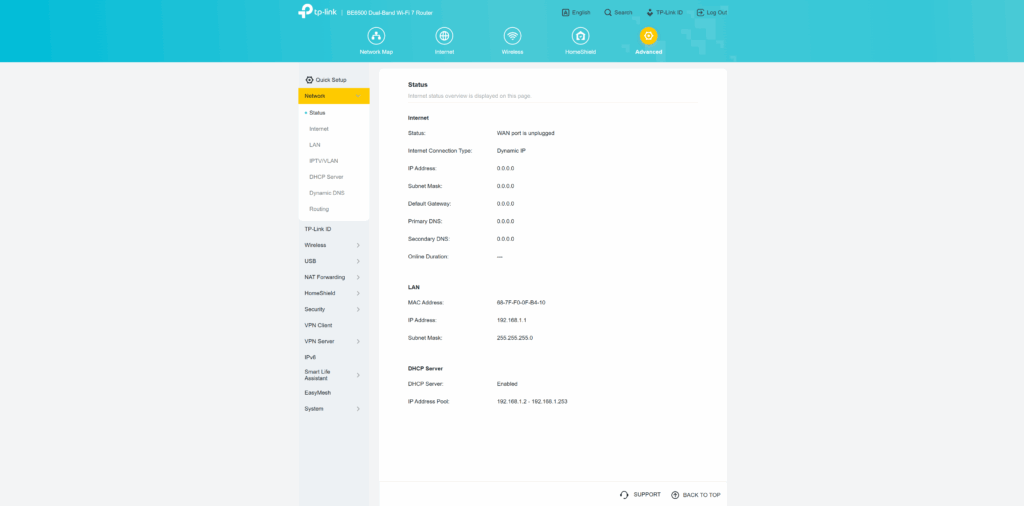Expand the Wireless sidebar chevron
Image resolution: width=1024 pixels, height=506 pixels.
358,245
